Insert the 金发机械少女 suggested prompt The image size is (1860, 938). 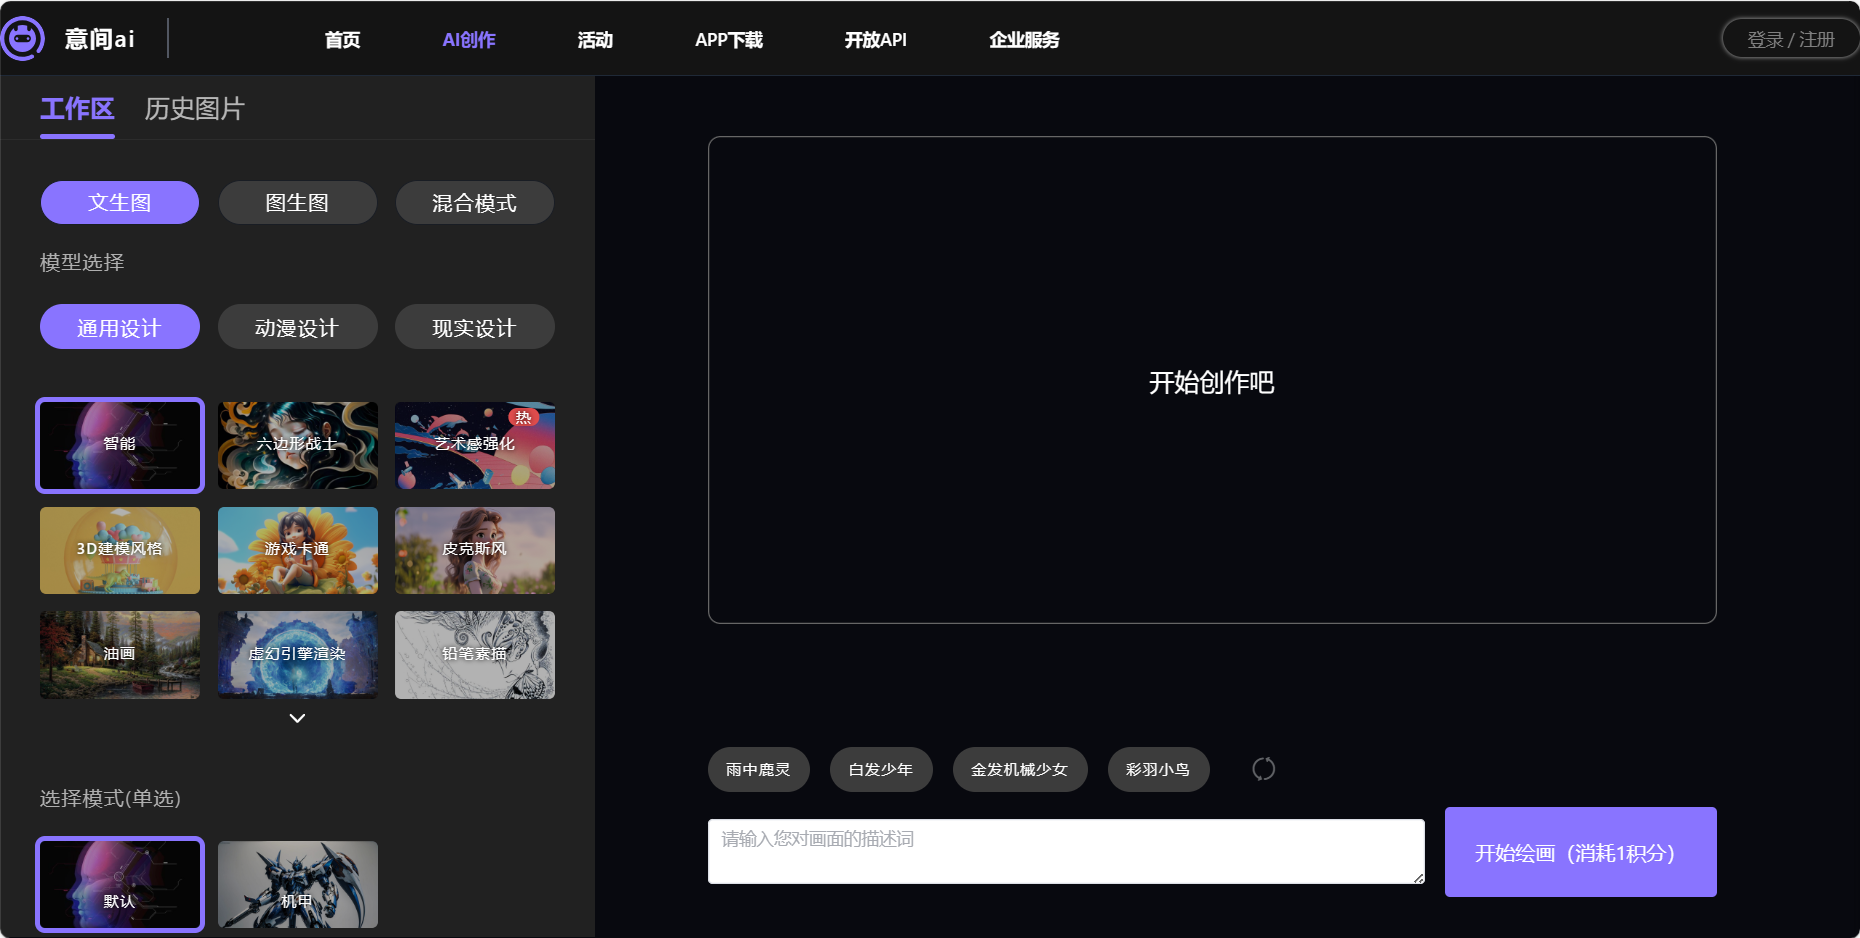(1019, 770)
